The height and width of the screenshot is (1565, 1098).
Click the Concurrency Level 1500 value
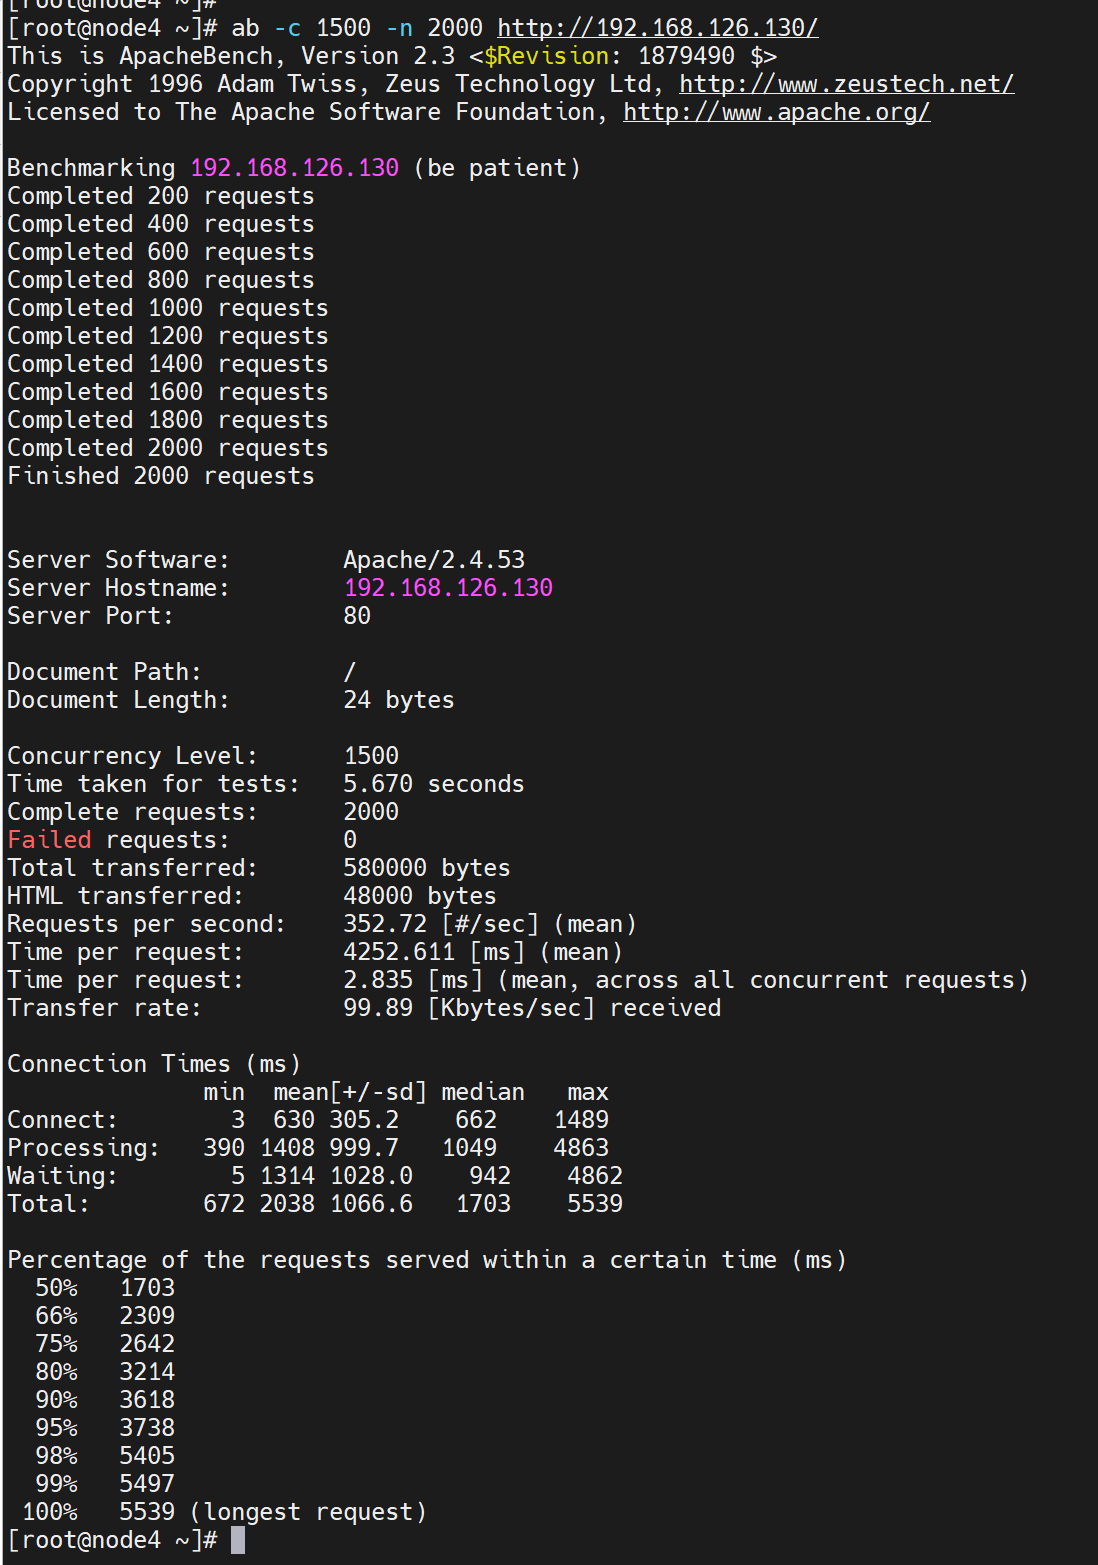pos(371,756)
